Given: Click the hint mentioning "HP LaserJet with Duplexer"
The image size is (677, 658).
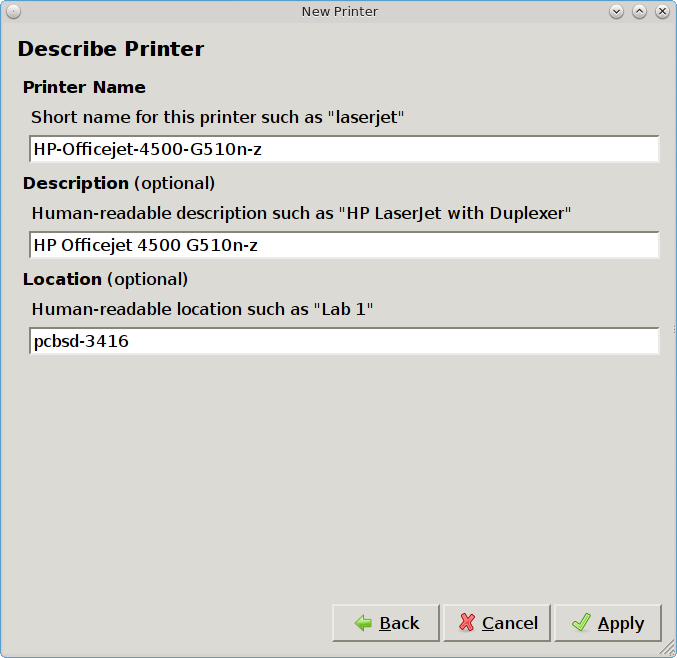Looking at the screenshot, I should pos(301,213).
